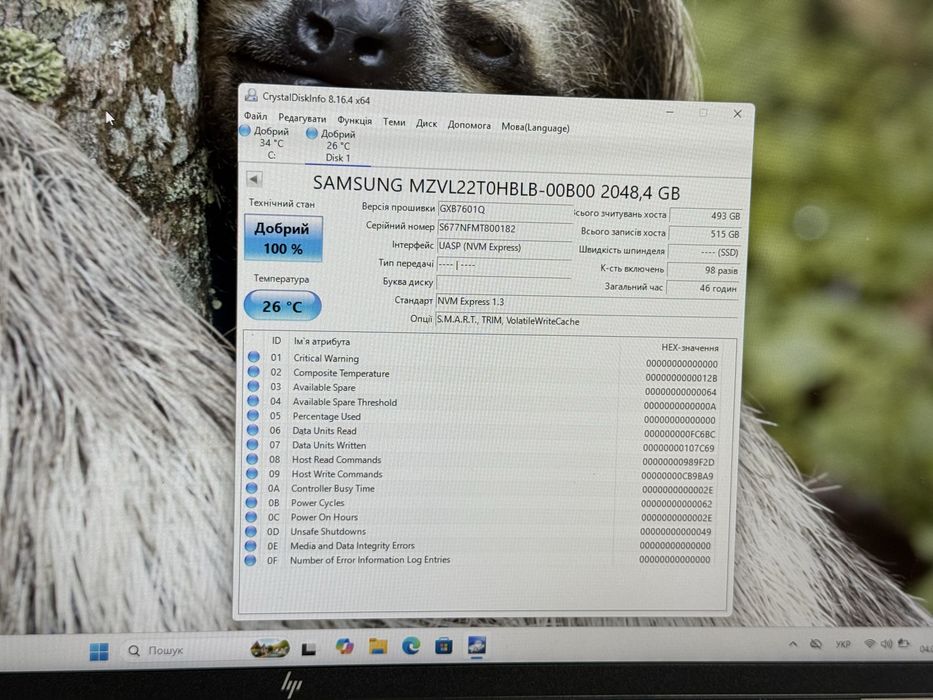Open the Редагувати menu
This screenshot has width=933, height=700.
[x=302, y=118]
